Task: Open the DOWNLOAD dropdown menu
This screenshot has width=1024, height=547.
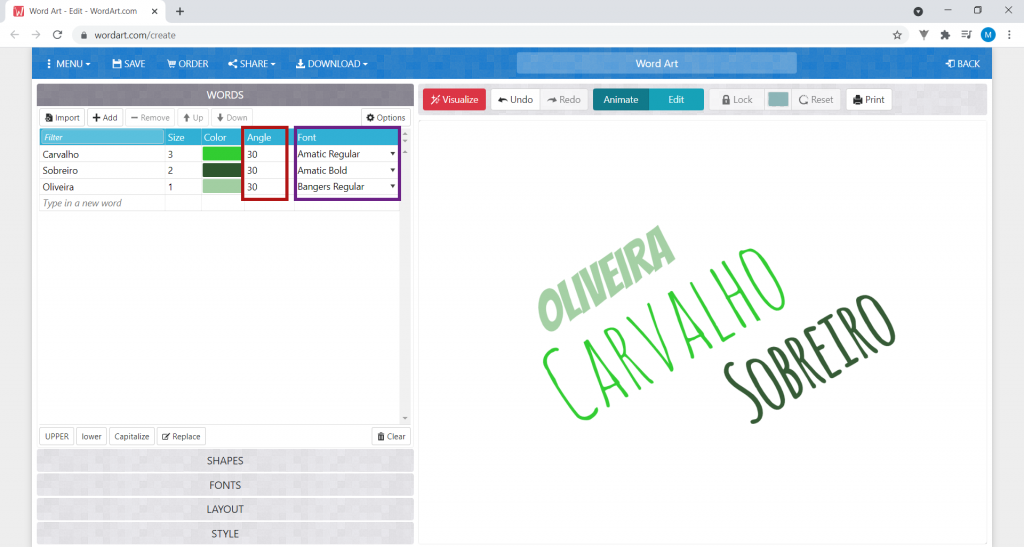Action: pyautogui.click(x=332, y=64)
